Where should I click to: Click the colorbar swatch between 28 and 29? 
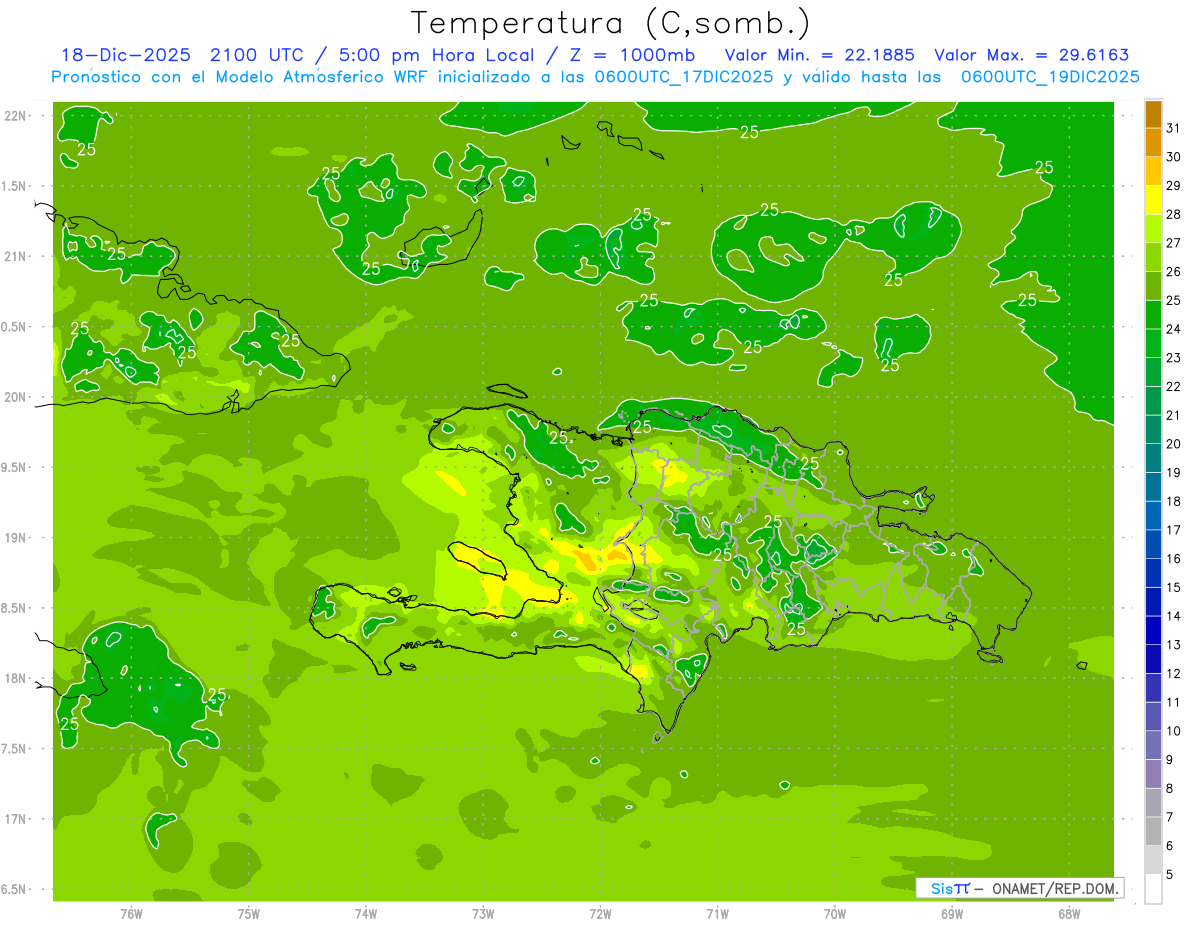[1153, 200]
